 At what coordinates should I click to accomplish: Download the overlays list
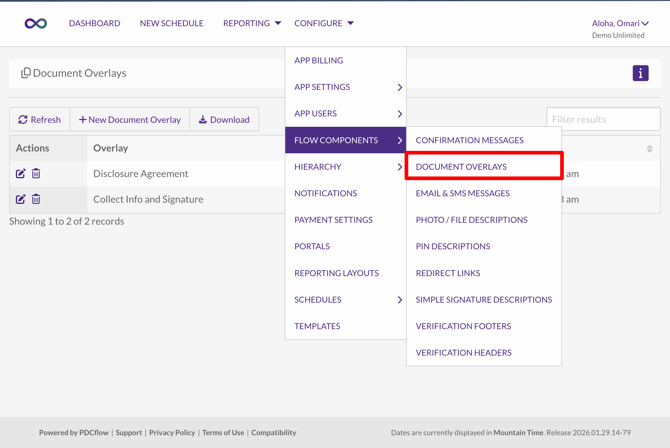224,120
